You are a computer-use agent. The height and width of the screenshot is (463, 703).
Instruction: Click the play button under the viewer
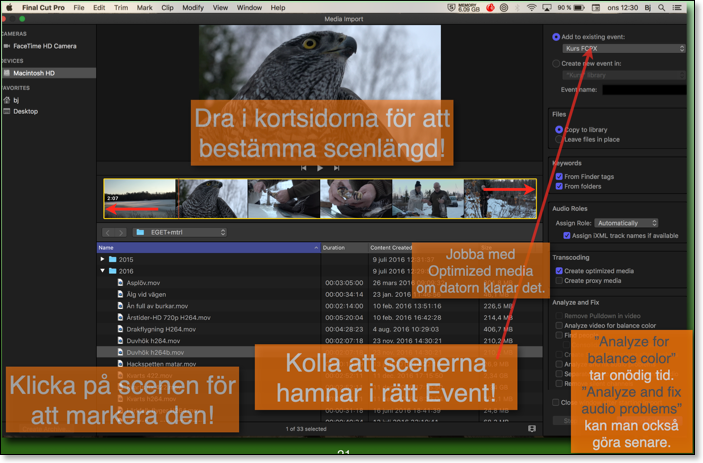click(320, 168)
